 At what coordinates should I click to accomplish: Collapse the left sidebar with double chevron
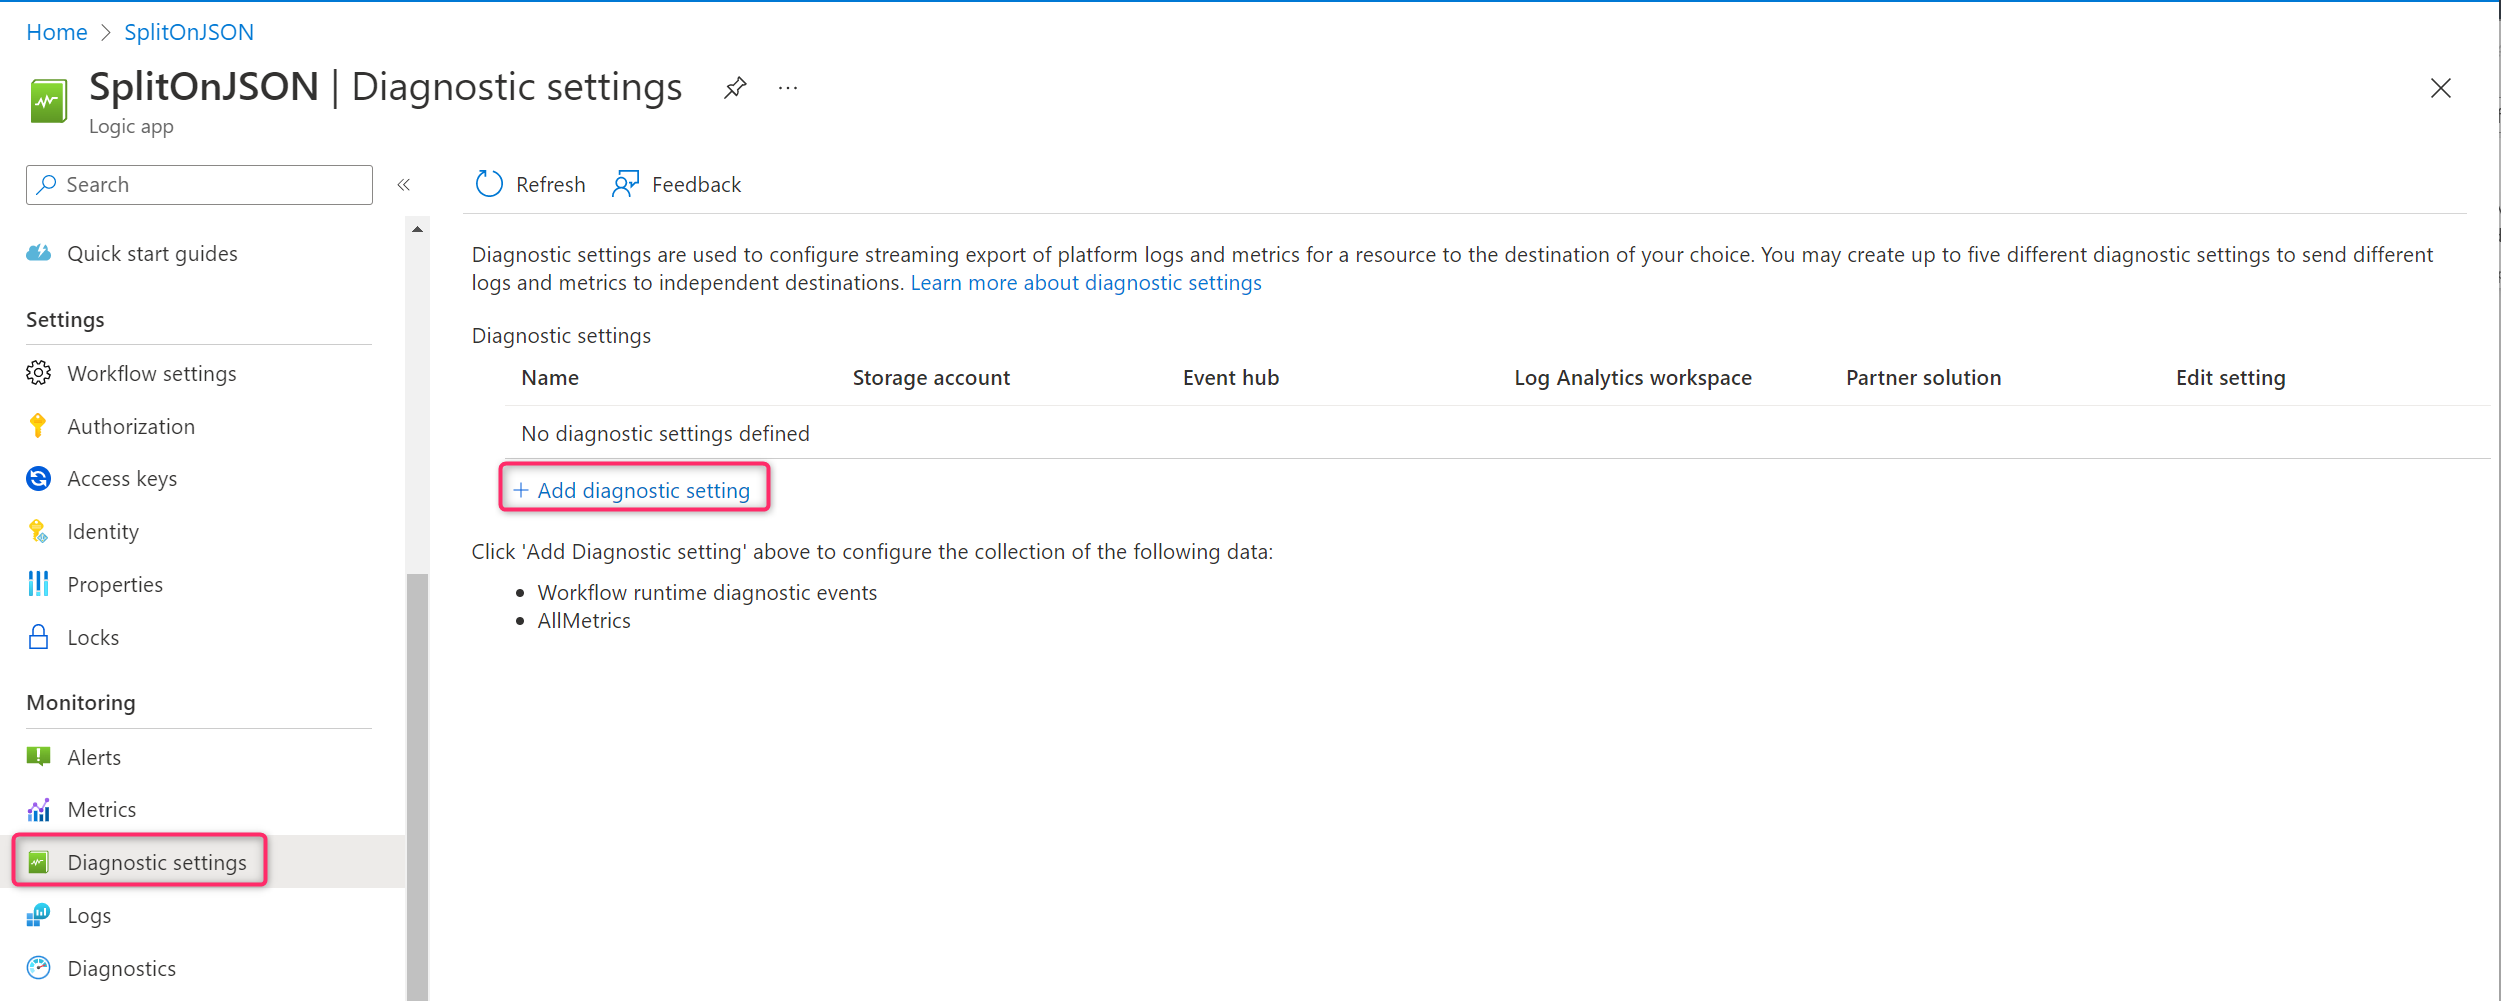click(404, 185)
